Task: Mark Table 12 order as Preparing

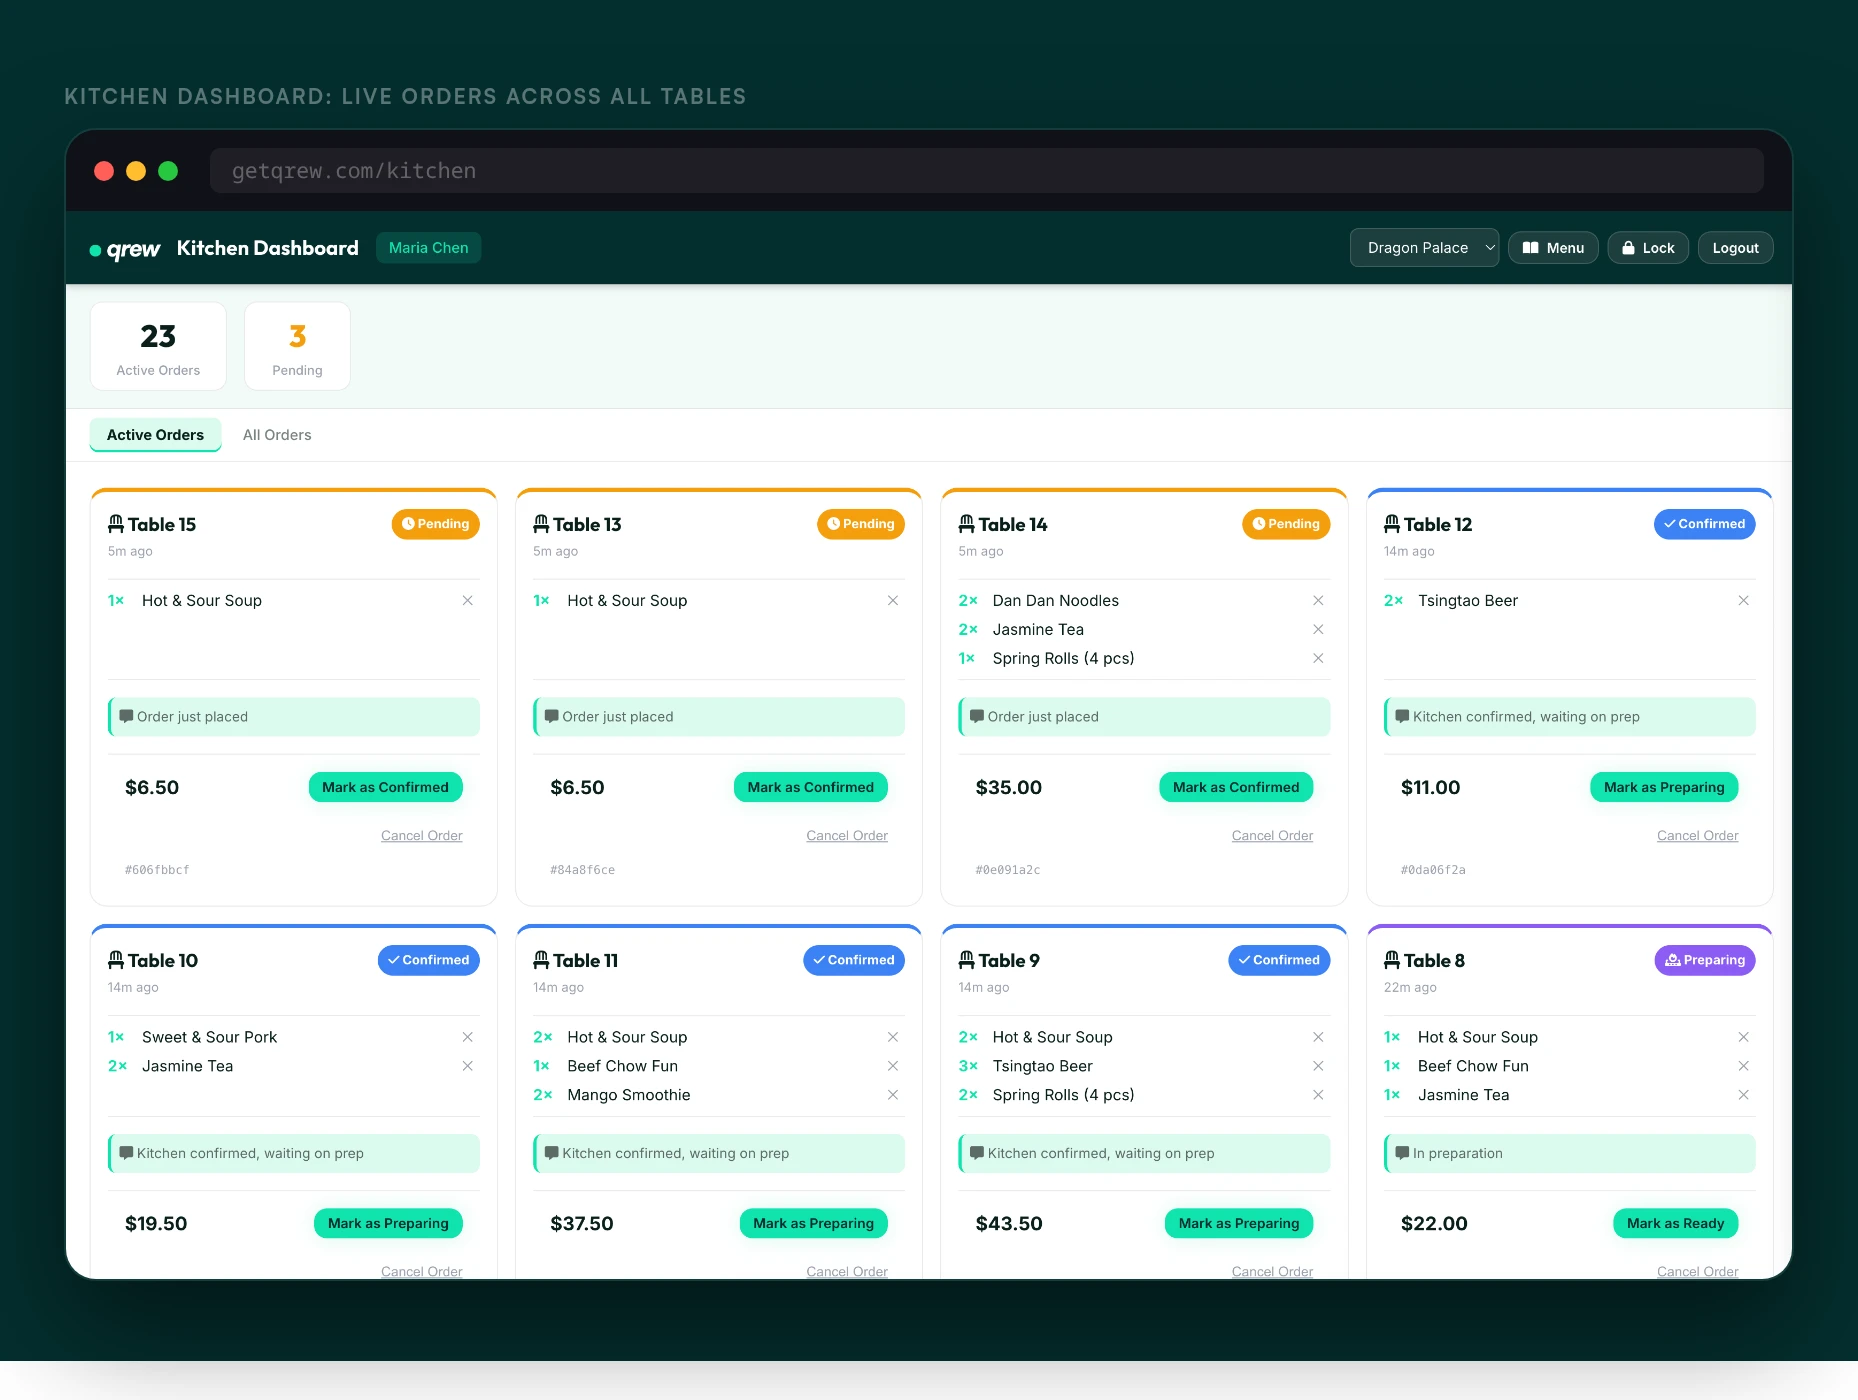Action: [1664, 787]
